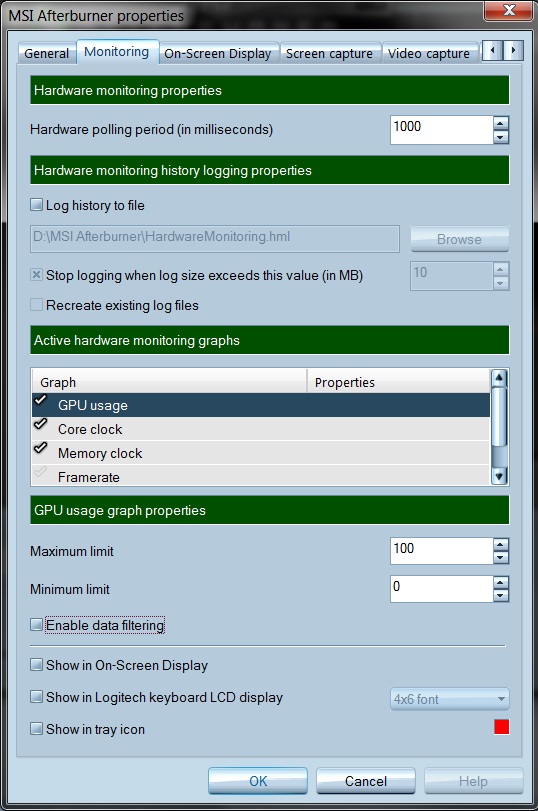
Task: Click the red tray icon color swatch
Action: click(502, 727)
